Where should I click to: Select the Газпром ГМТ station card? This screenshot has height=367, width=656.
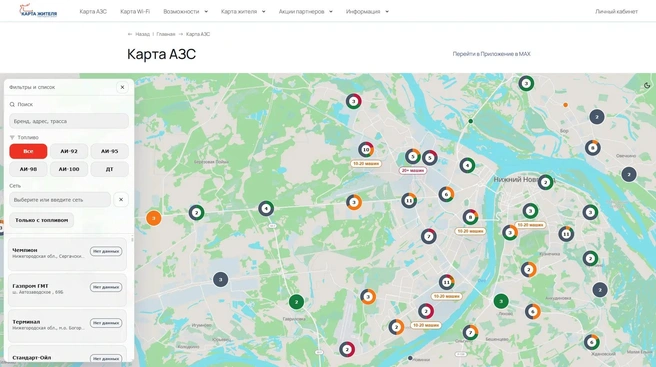coord(67,290)
